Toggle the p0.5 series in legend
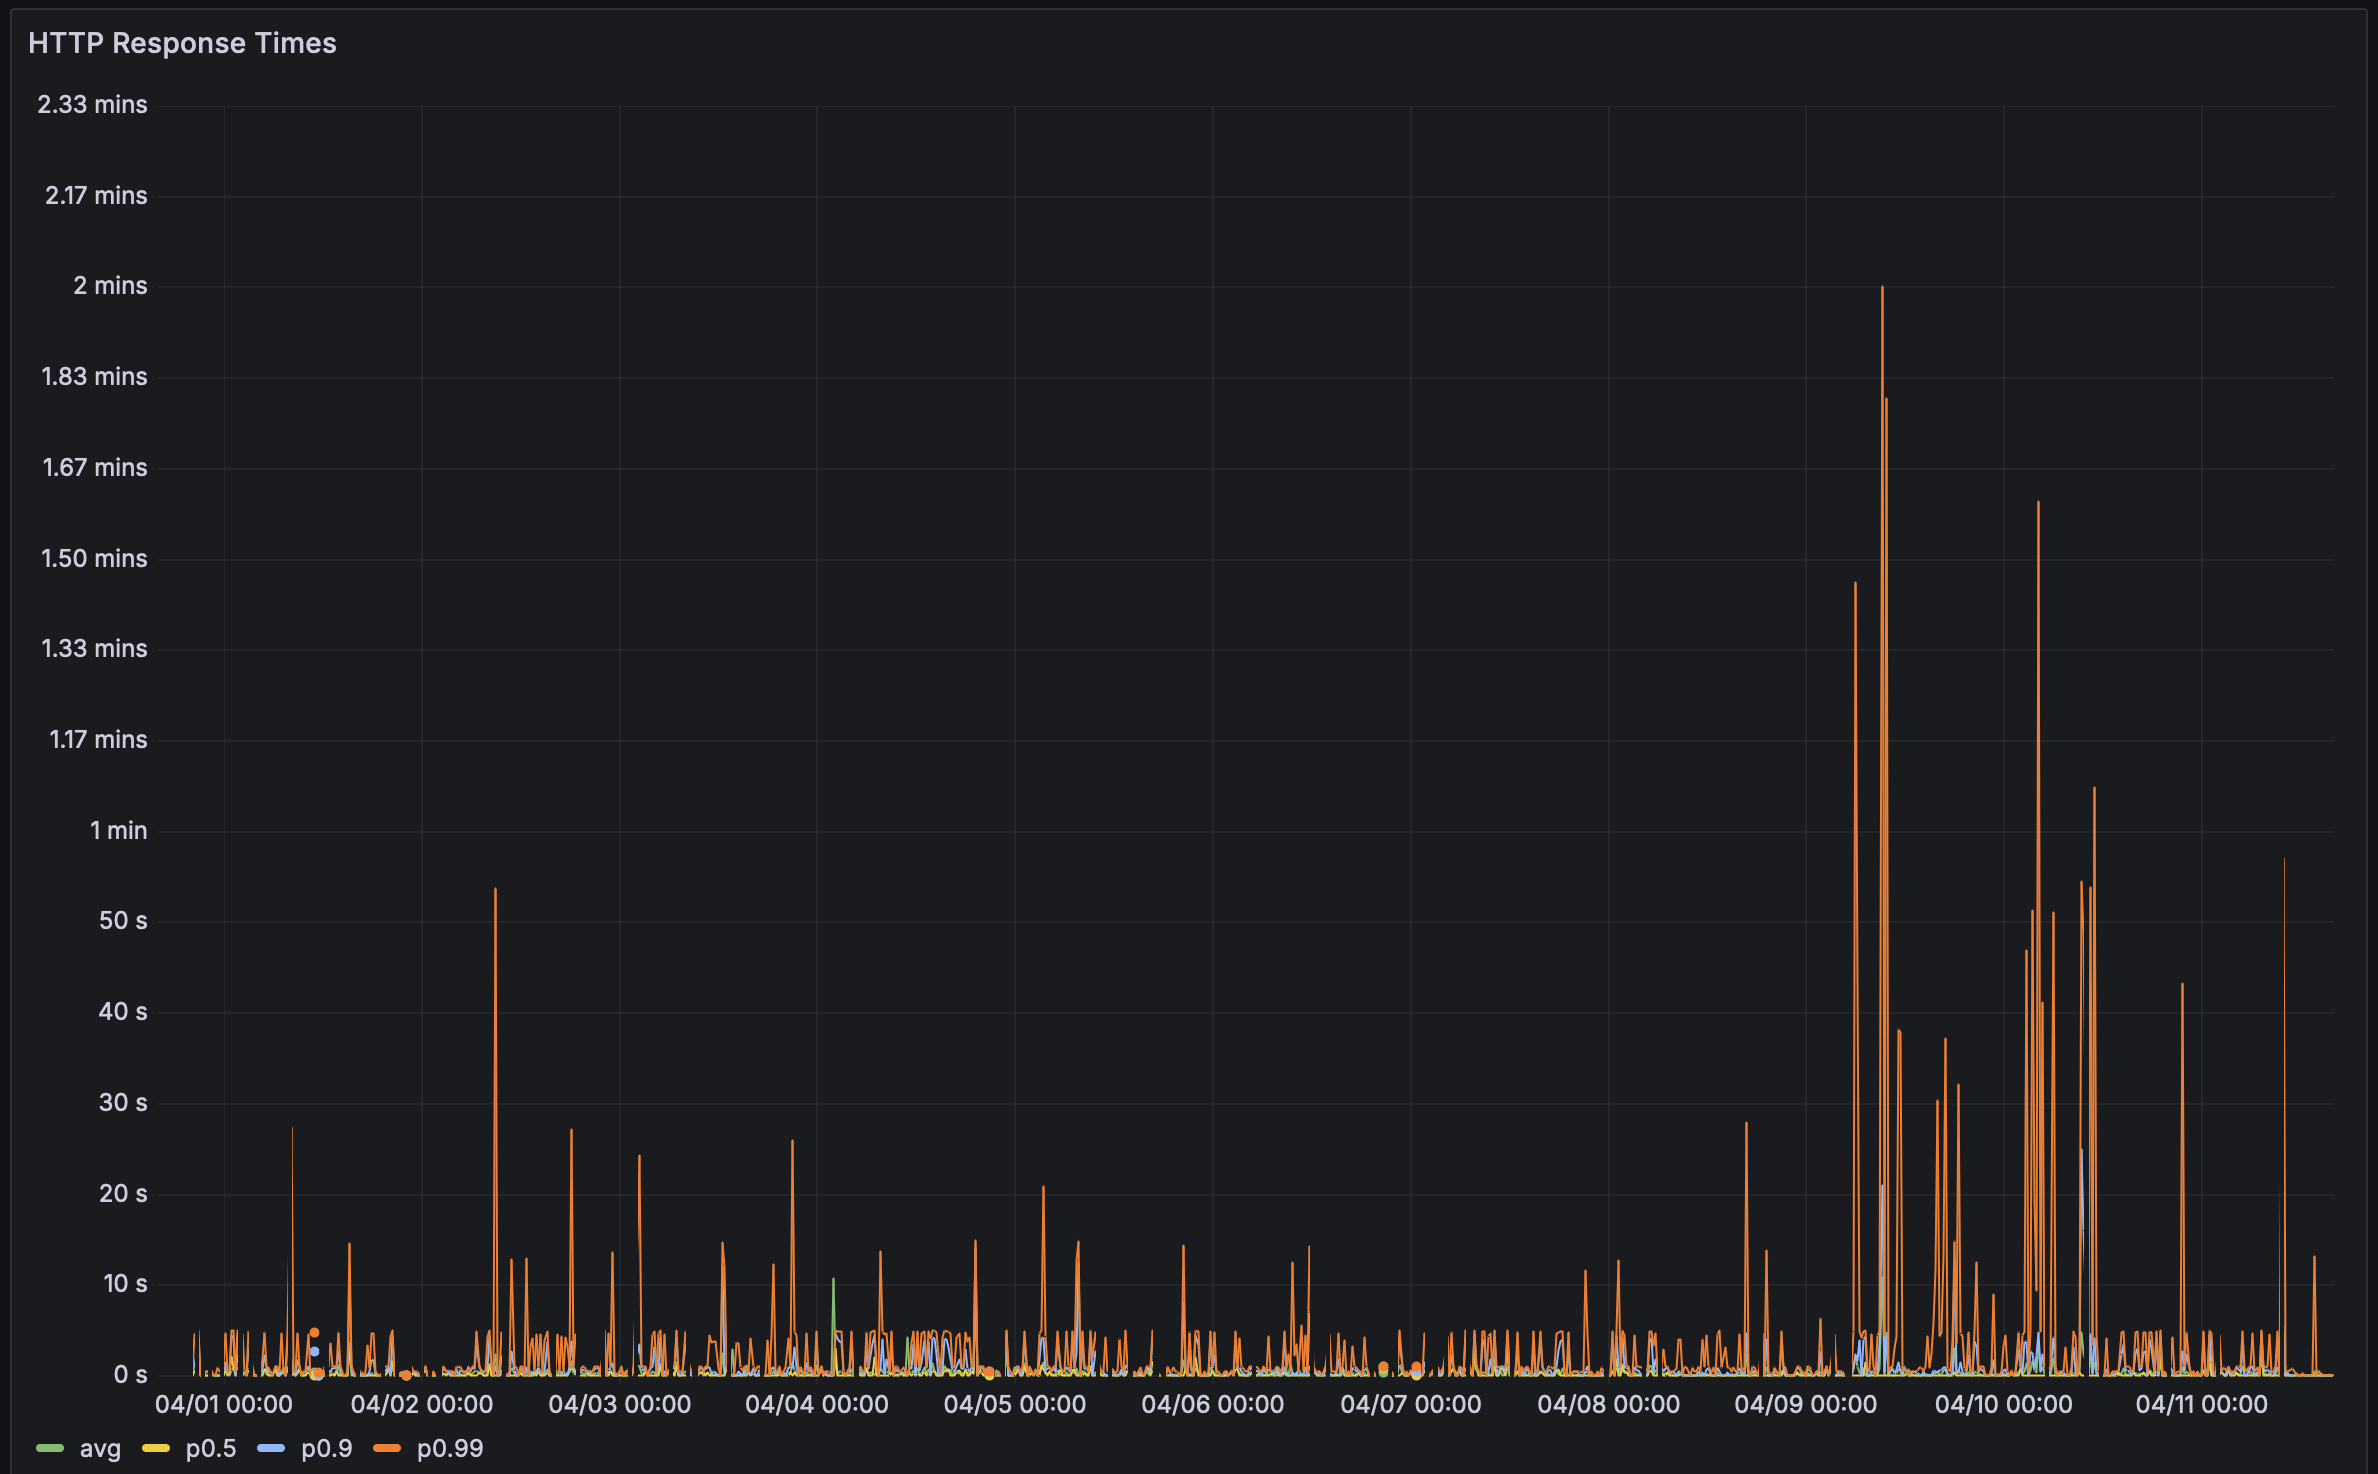The height and width of the screenshot is (1474, 2378). tap(211, 1448)
